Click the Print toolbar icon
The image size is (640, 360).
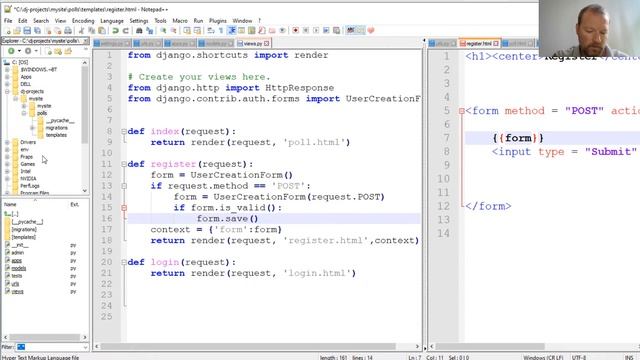[68, 31]
